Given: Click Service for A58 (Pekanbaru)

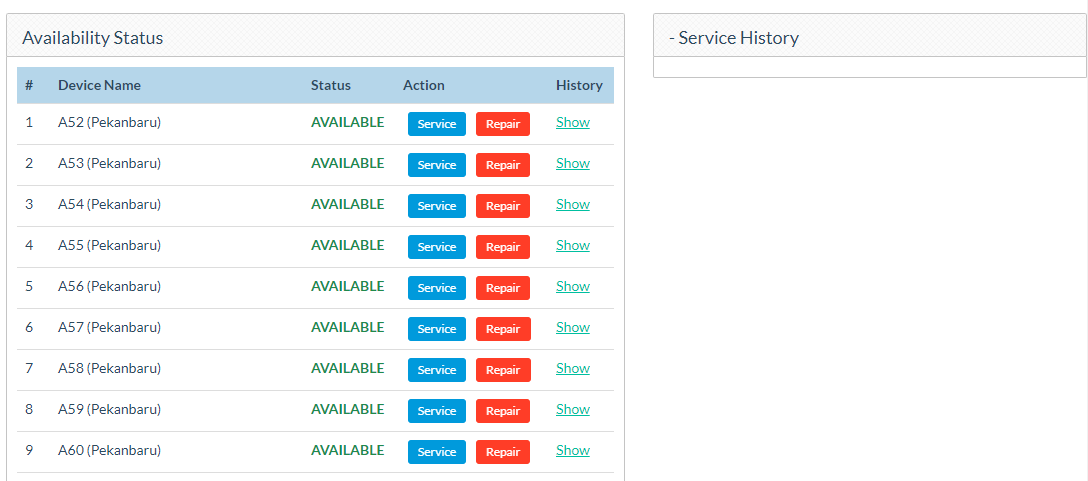Looking at the screenshot, I should click(x=436, y=370).
